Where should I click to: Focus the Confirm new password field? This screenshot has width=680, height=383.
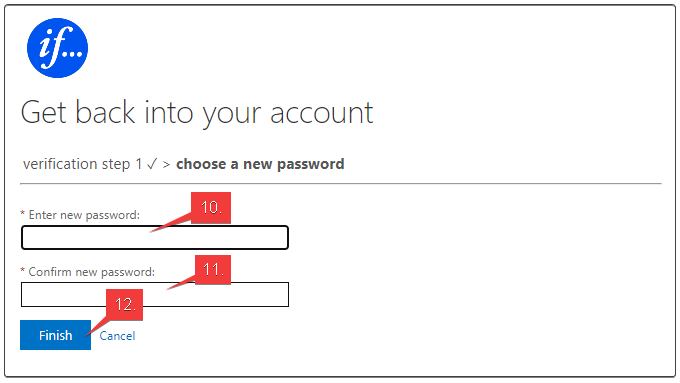point(155,295)
